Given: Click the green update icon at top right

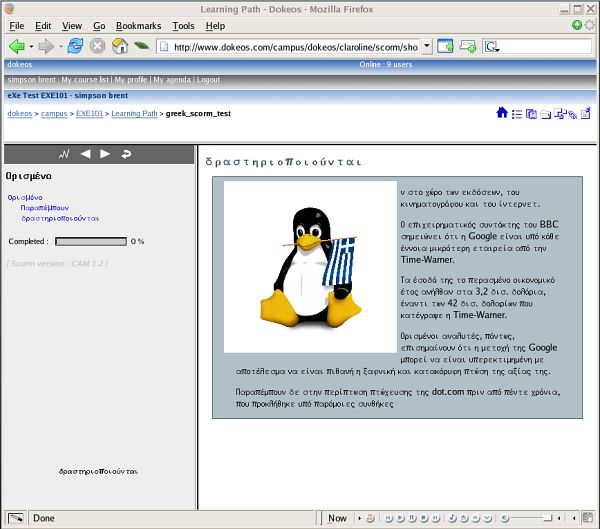Looking at the screenshot, I should coord(577,25).
